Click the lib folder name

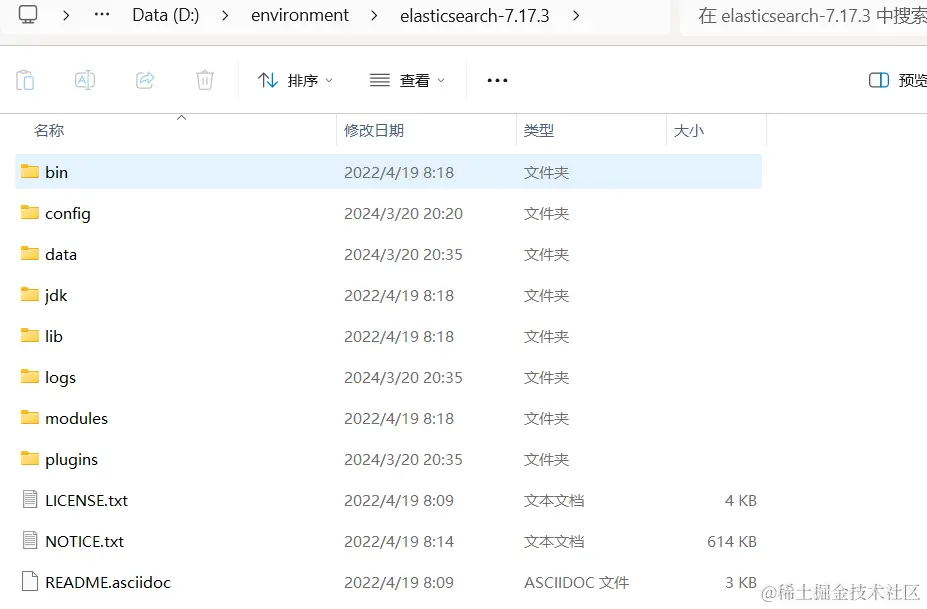(x=54, y=336)
